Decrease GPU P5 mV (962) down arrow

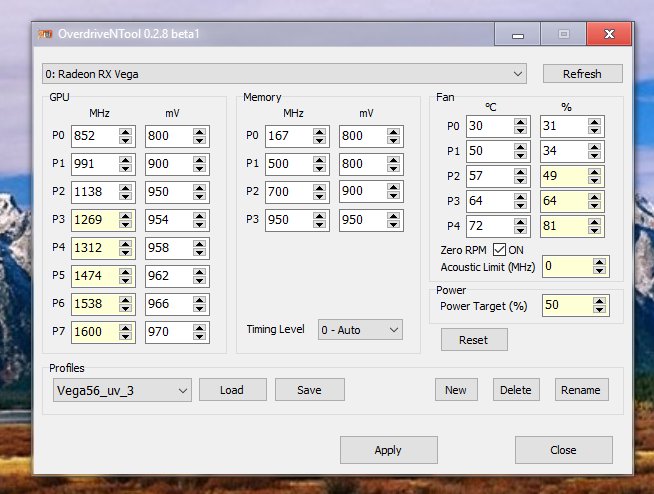(x=200, y=280)
